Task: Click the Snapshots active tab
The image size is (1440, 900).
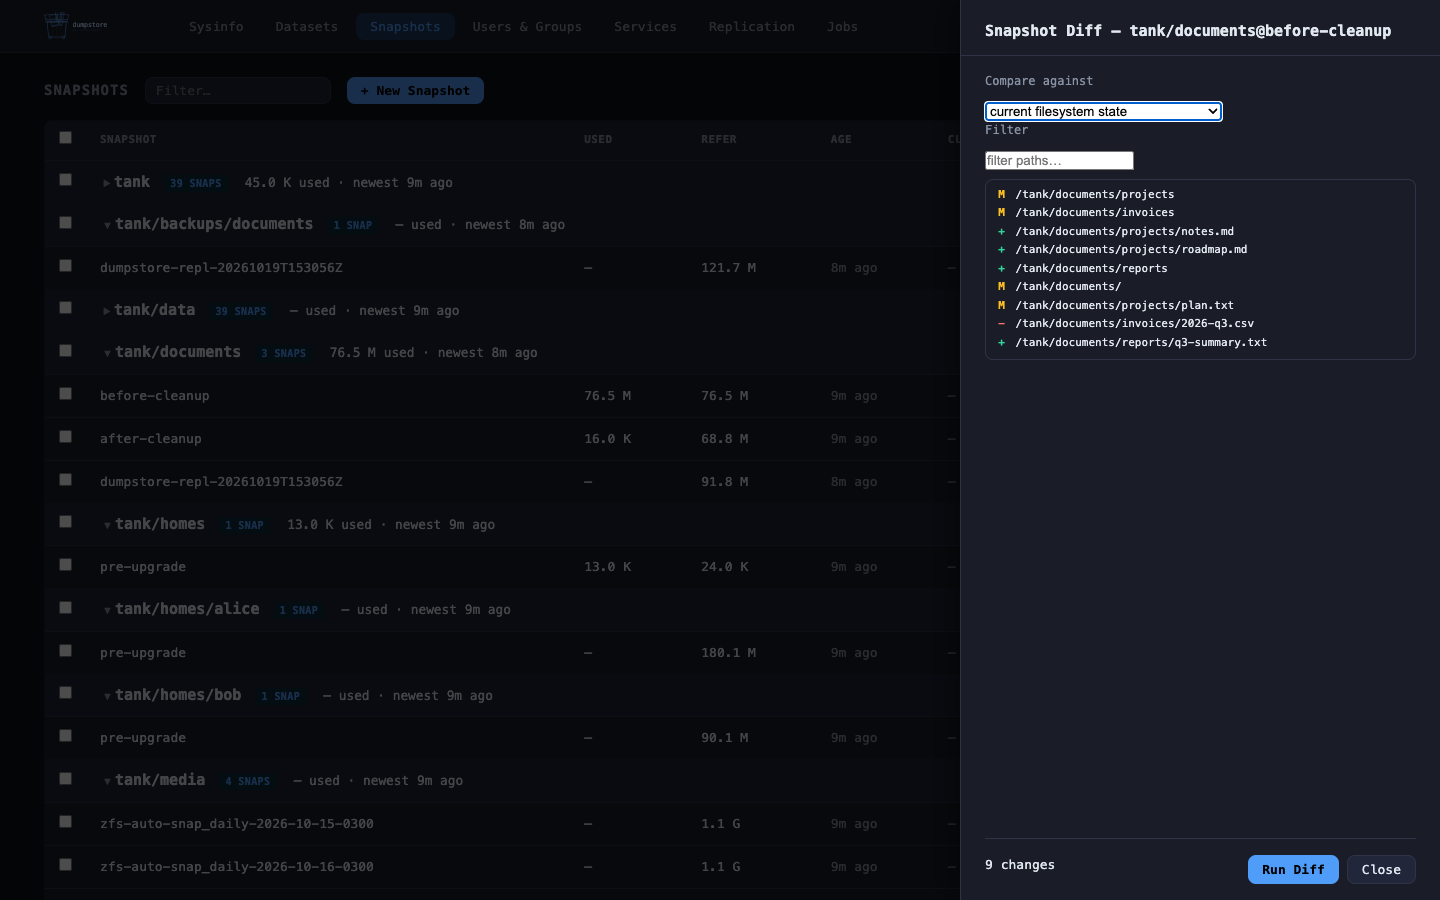Action: pyautogui.click(x=405, y=27)
